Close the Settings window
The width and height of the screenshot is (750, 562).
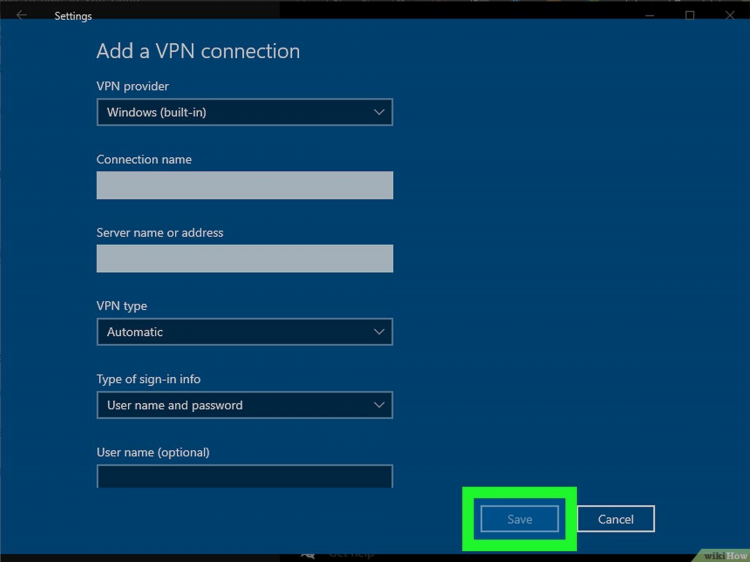pos(729,15)
